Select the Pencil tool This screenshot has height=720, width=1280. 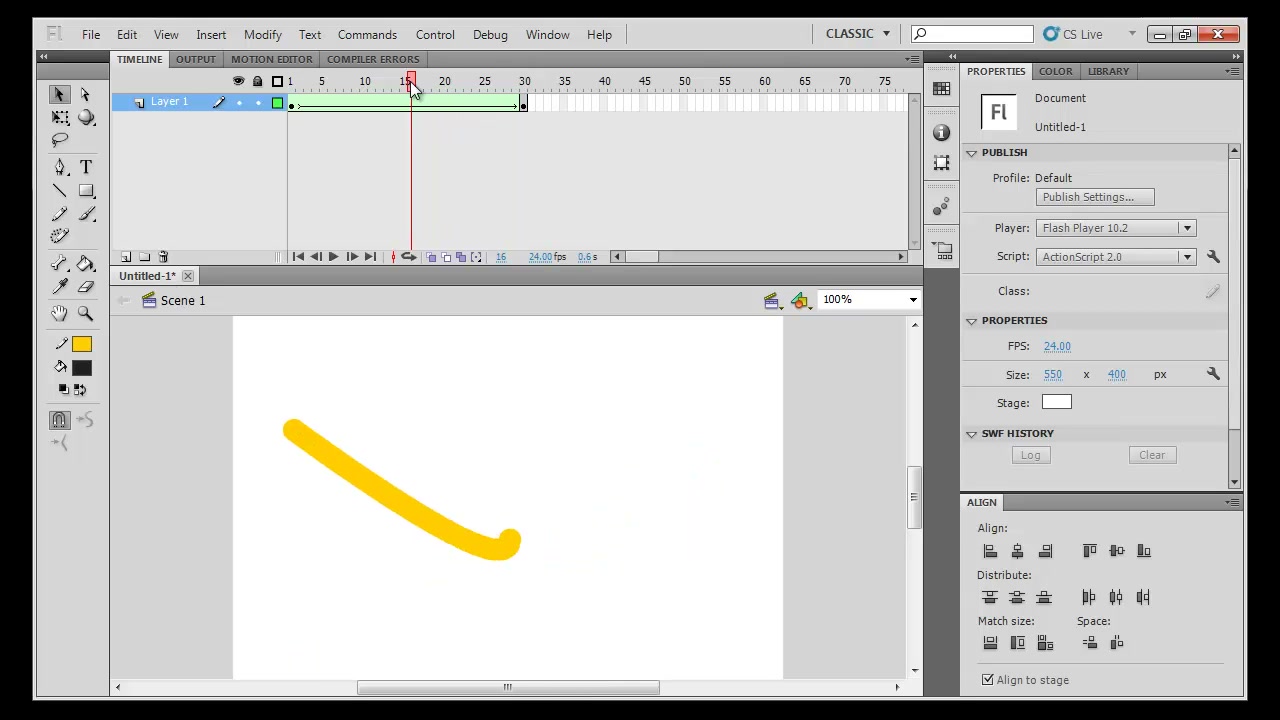click(59, 214)
